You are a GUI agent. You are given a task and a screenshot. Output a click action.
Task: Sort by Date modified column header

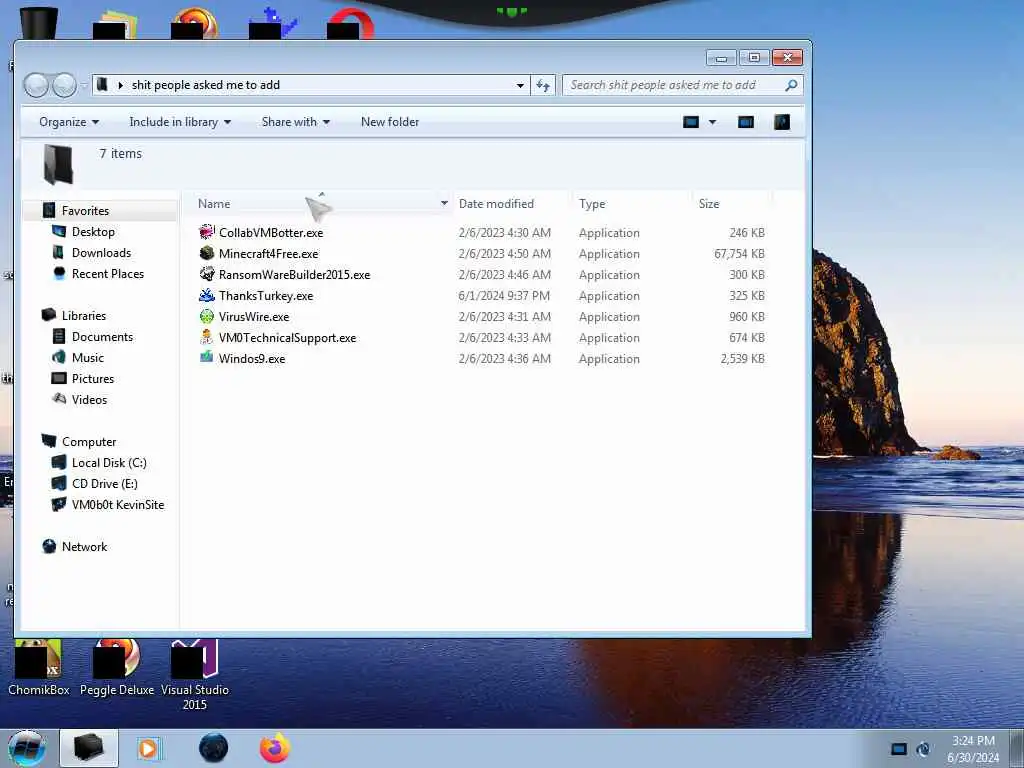(496, 204)
